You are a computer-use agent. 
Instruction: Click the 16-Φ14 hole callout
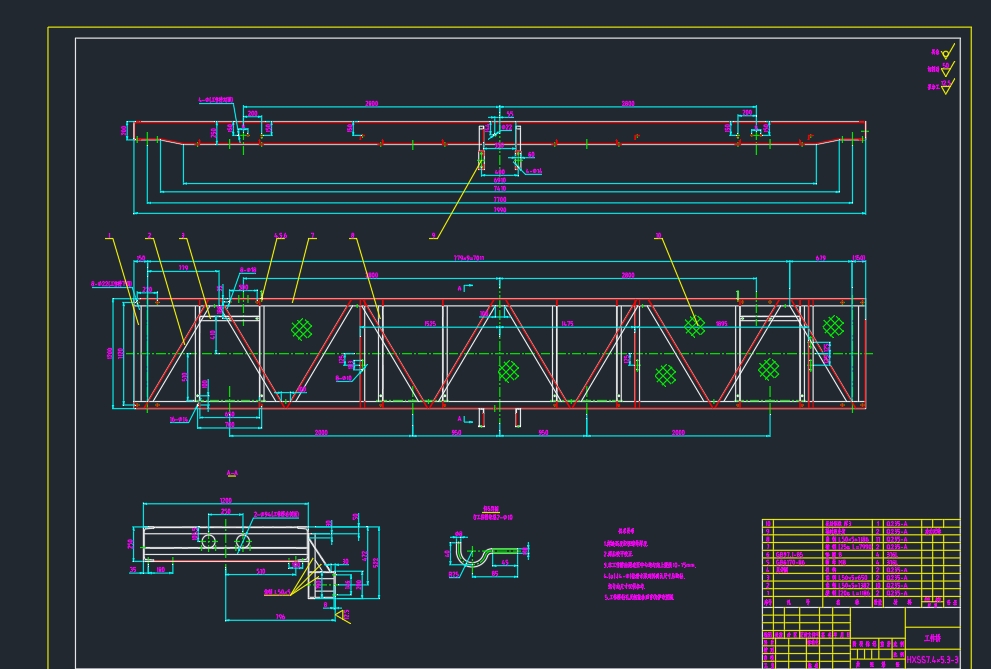tap(179, 419)
